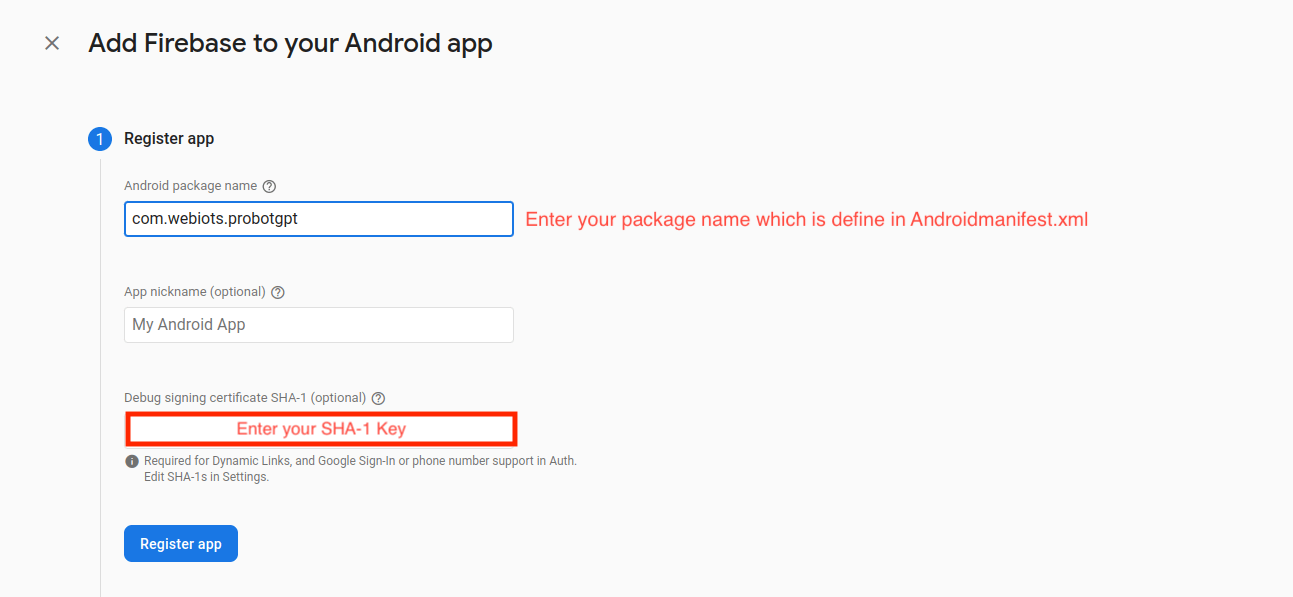Click the info icon before Dynamic Links note

[x=132, y=462]
